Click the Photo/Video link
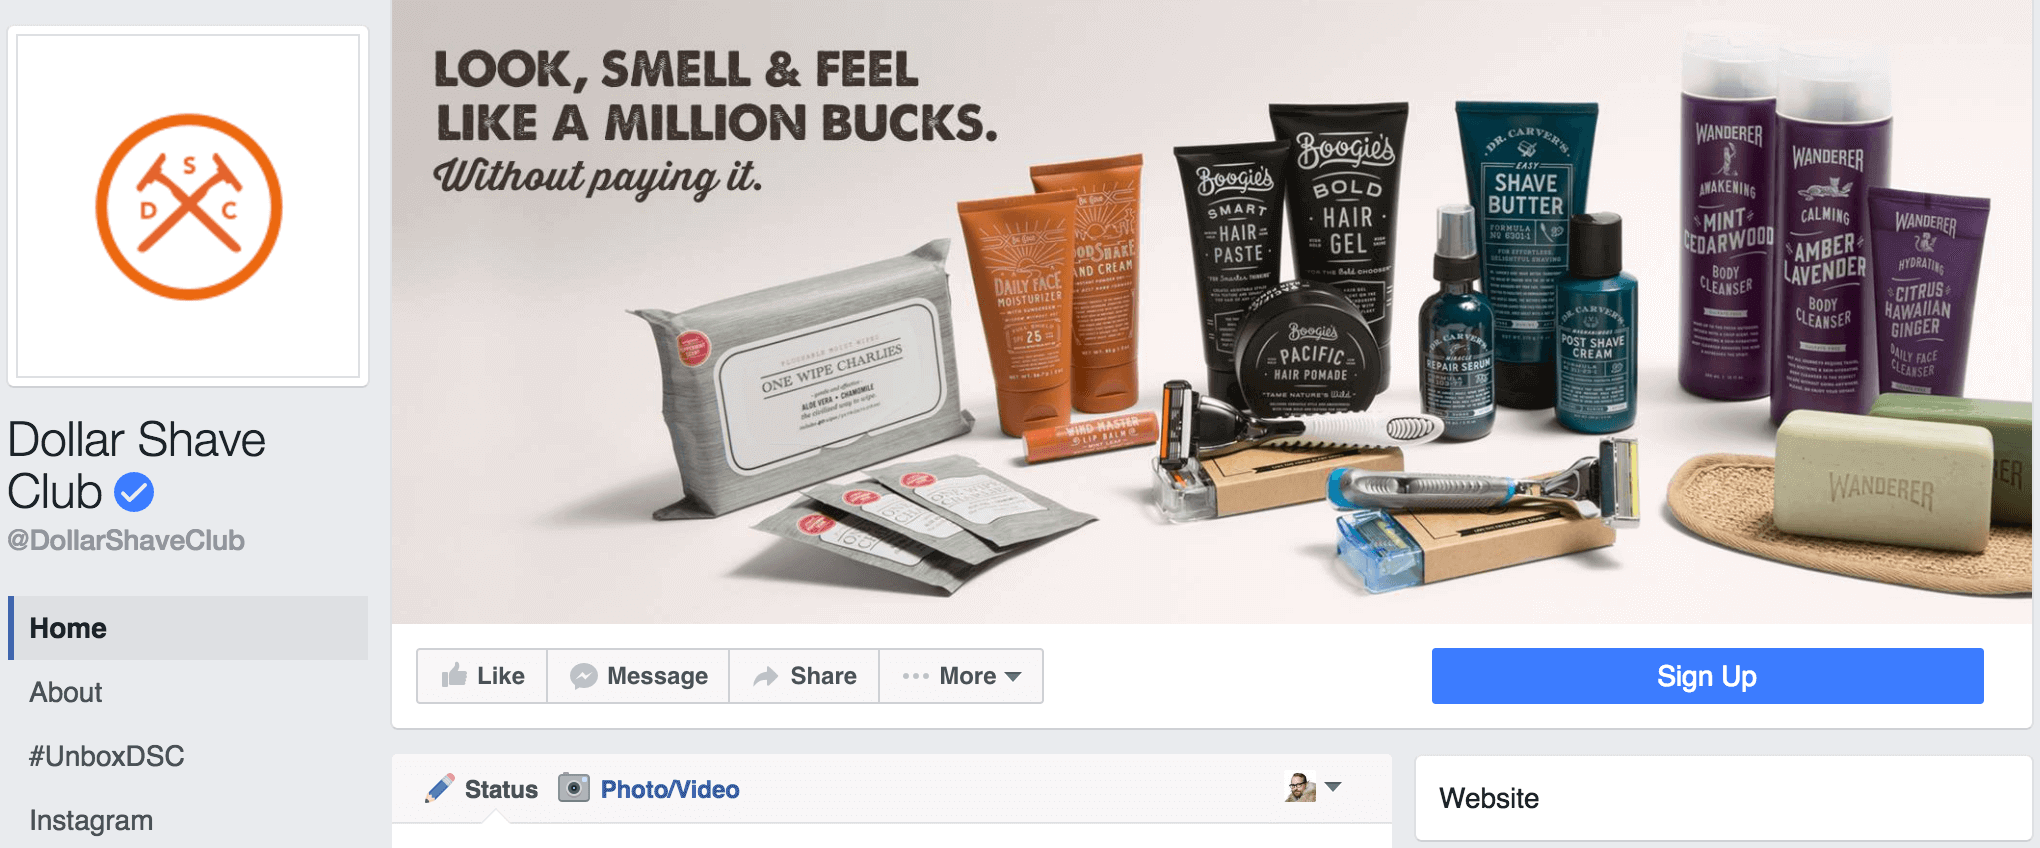This screenshot has width=2040, height=848. coord(670,789)
